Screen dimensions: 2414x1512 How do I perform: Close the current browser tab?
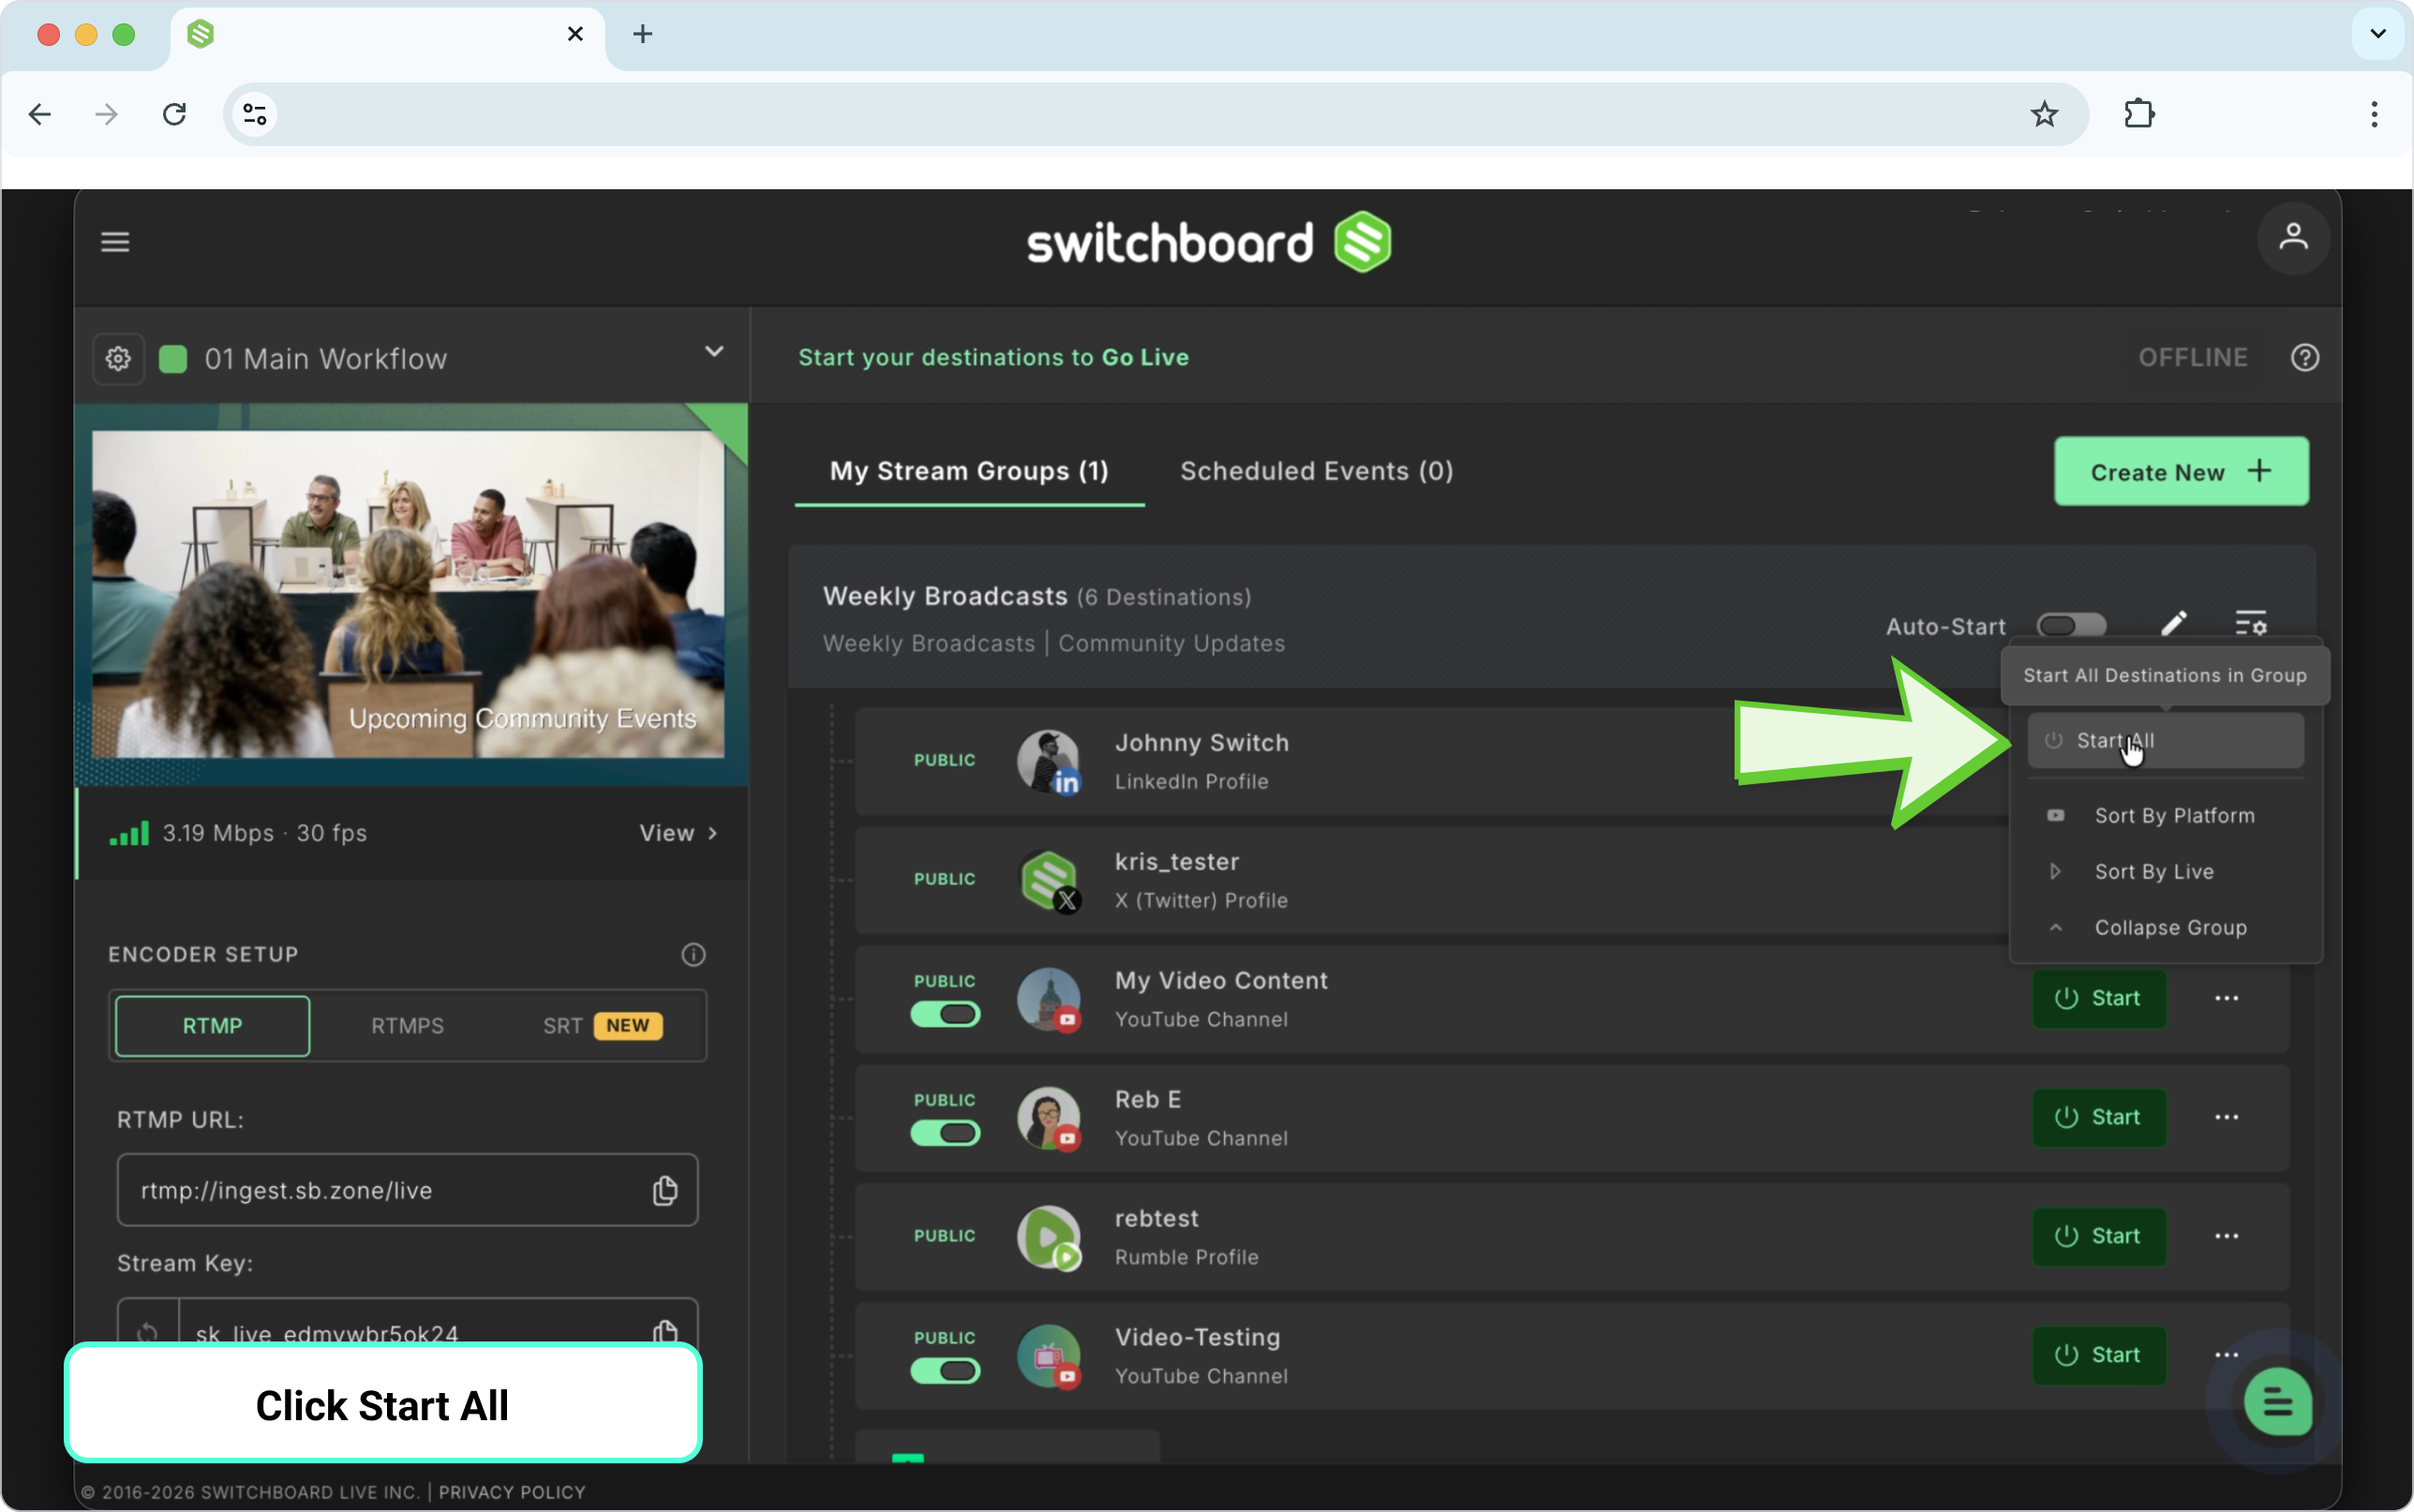575,34
